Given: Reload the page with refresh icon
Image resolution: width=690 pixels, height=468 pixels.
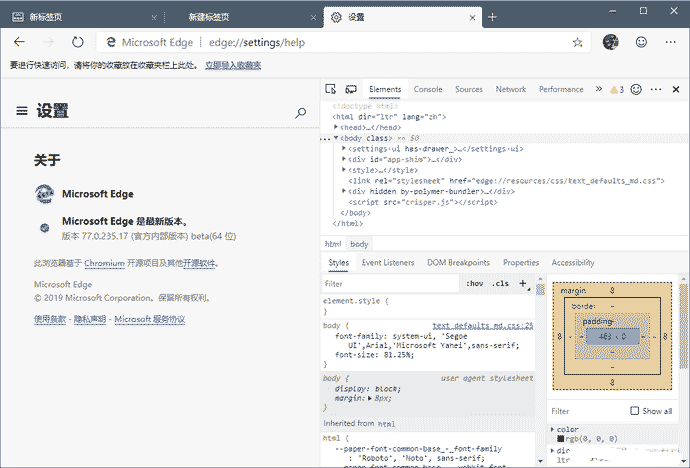Looking at the screenshot, I should (77, 42).
